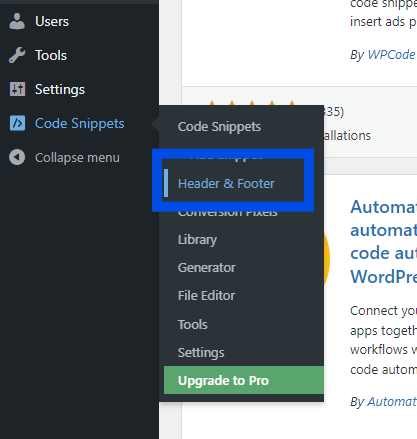The height and width of the screenshot is (439, 417).
Task: Click Collapse menu label
Action: [77, 158]
